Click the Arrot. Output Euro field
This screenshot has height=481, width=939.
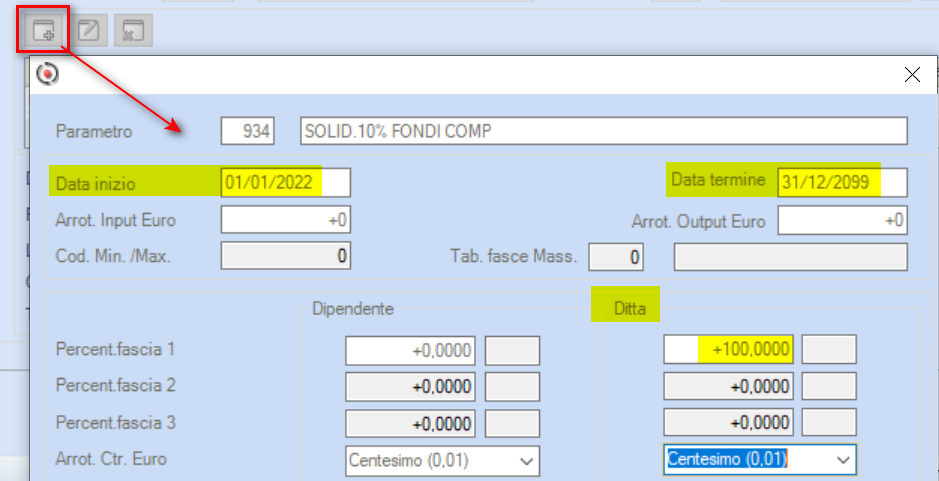pyautogui.click(x=843, y=220)
